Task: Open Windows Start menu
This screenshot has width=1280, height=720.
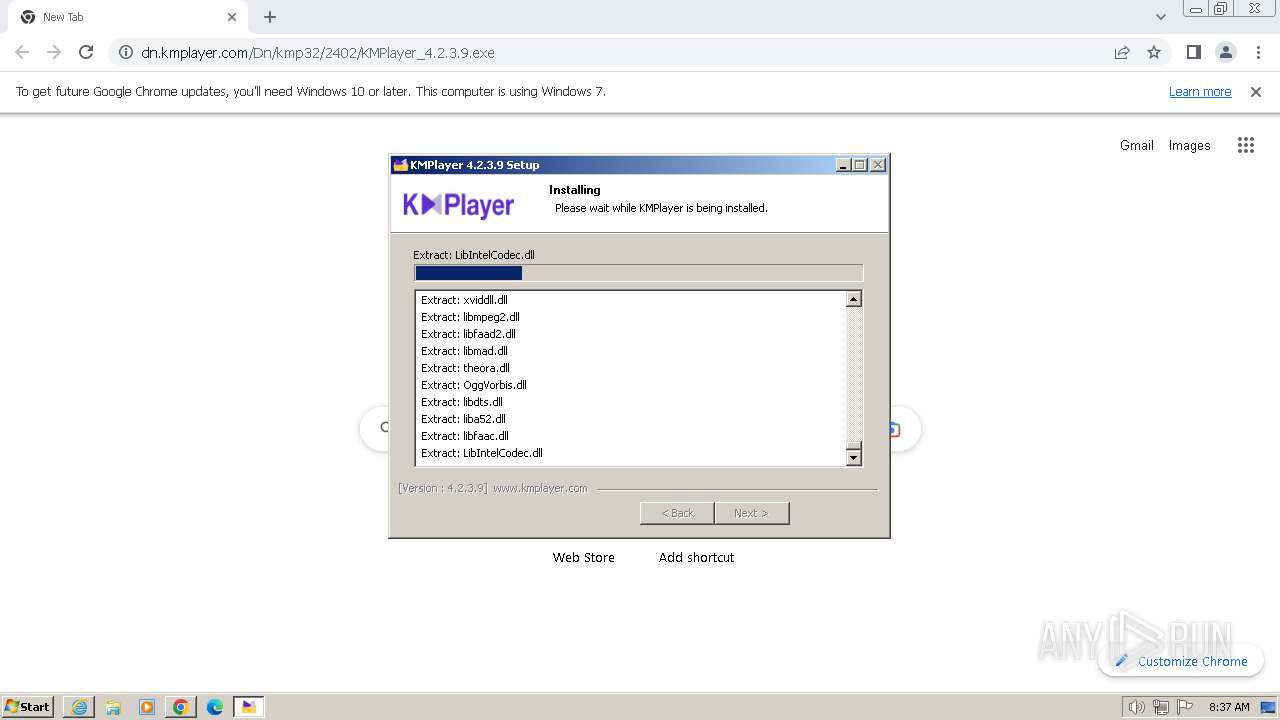Action: pos(27,706)
